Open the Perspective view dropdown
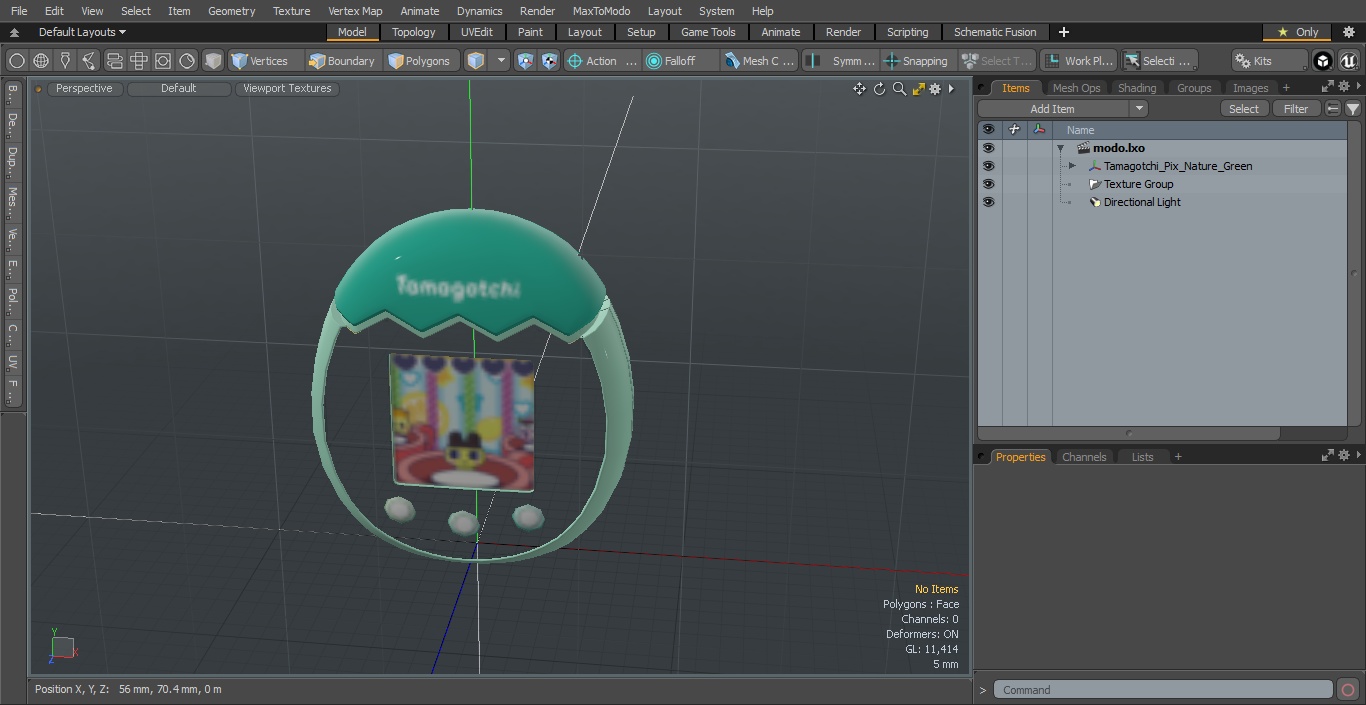The image size is (1366, 705). [84, 89]
